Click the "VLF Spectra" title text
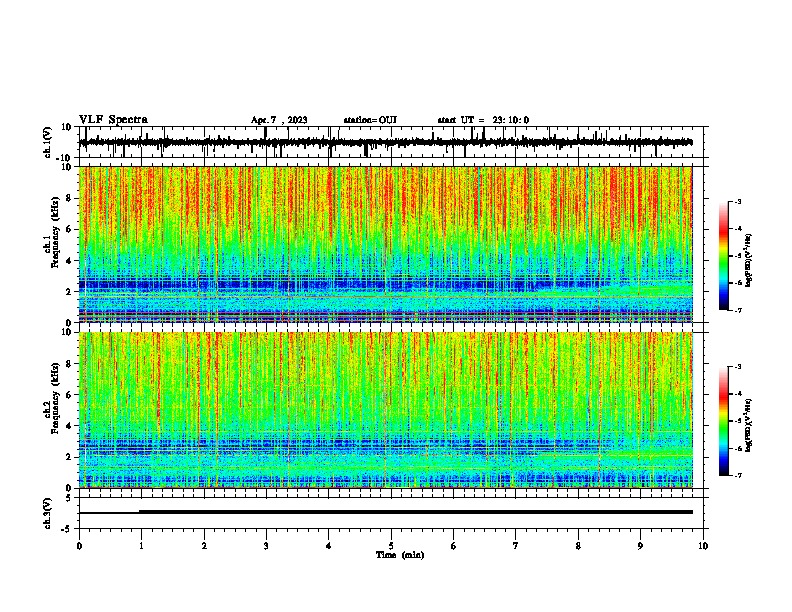 click(x=113, y=120)
